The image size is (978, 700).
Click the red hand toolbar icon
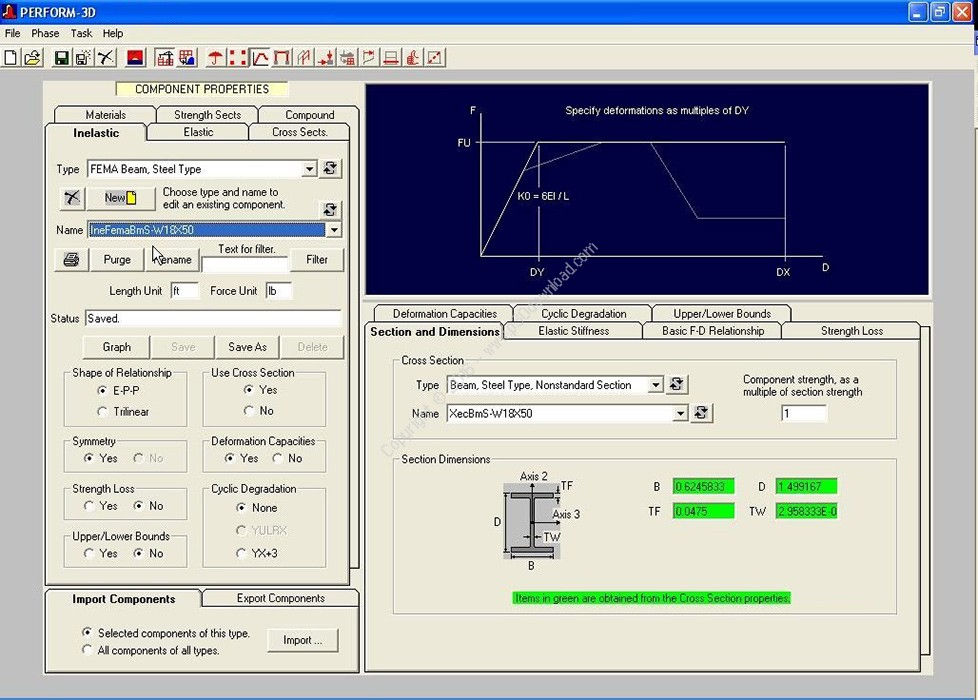tap(413, 58)
